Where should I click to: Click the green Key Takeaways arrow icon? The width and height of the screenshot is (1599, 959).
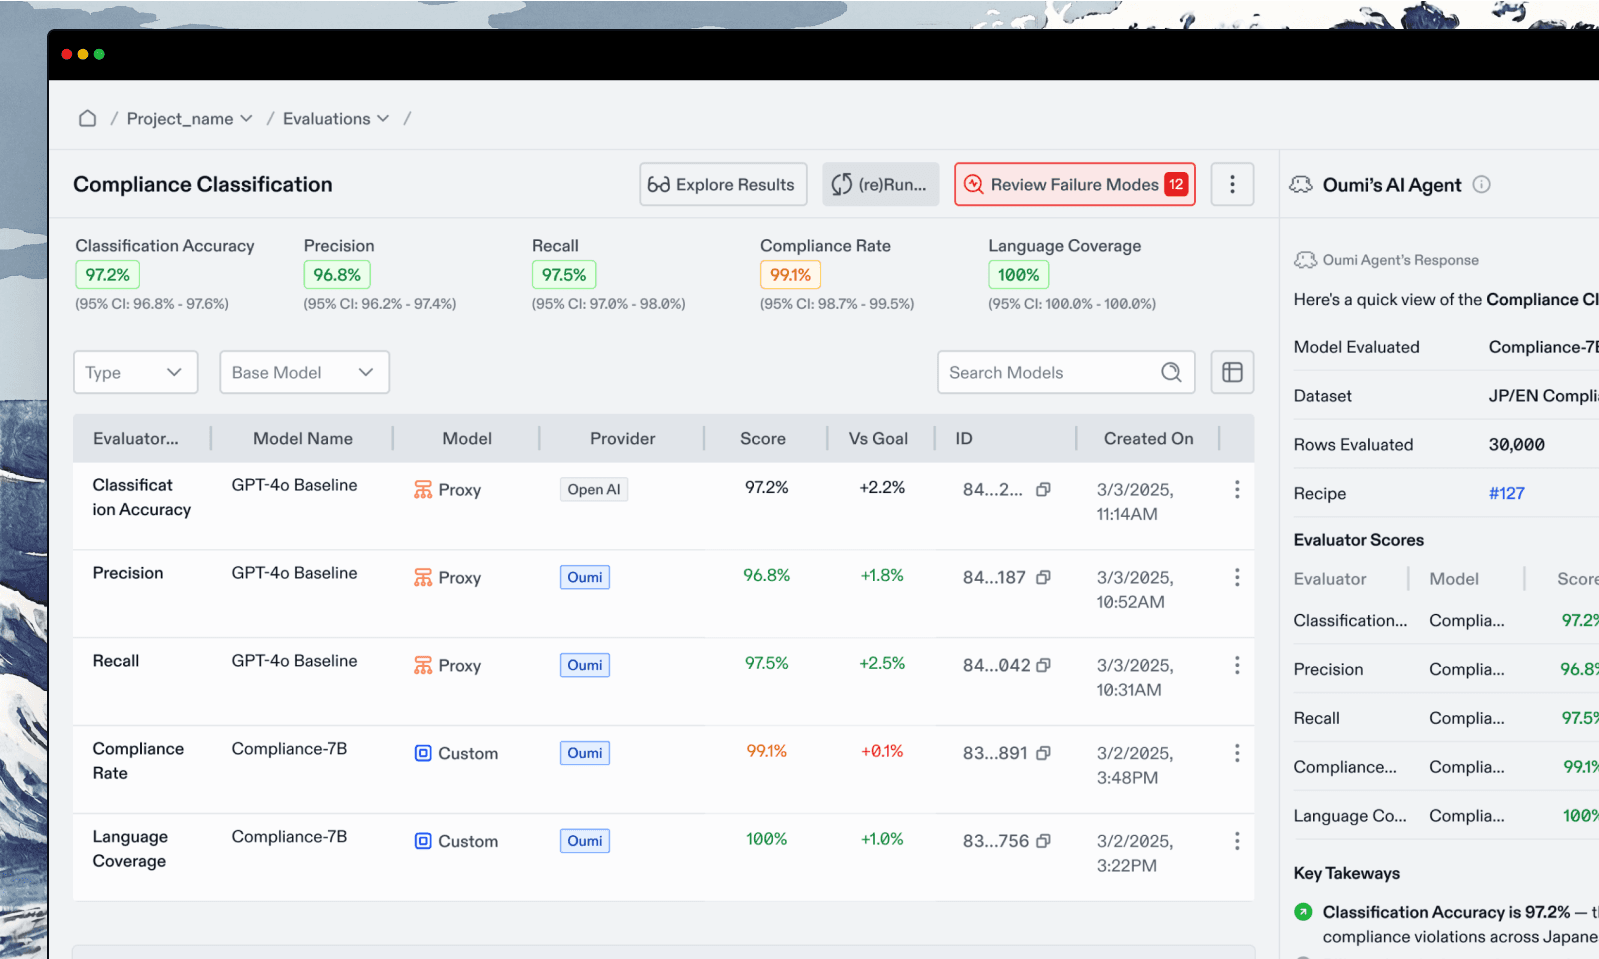pos(1303,912)
